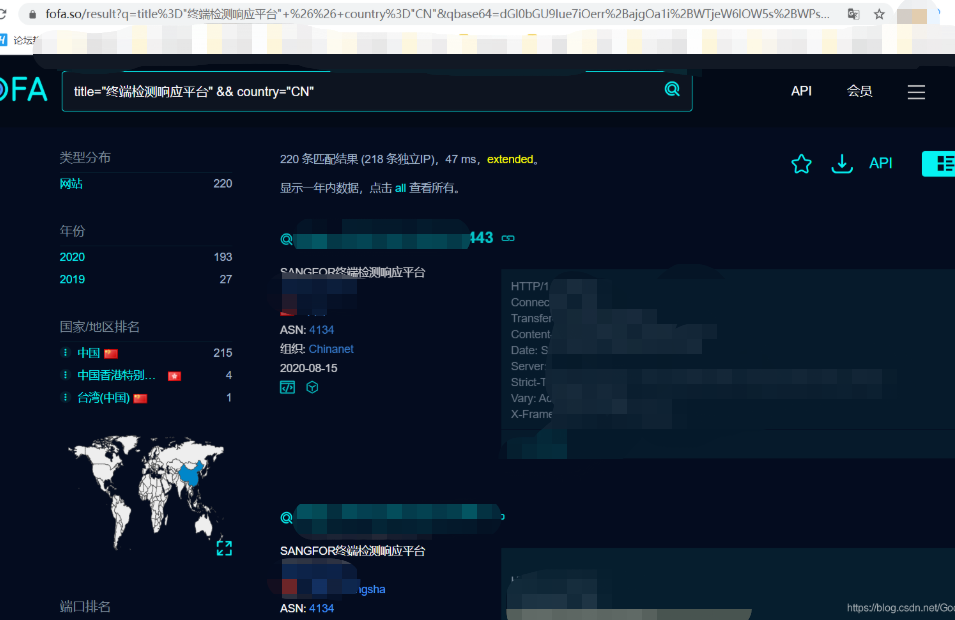Click the 'all' link to view all data
The image size is (955, 620).
click(400, 188)
